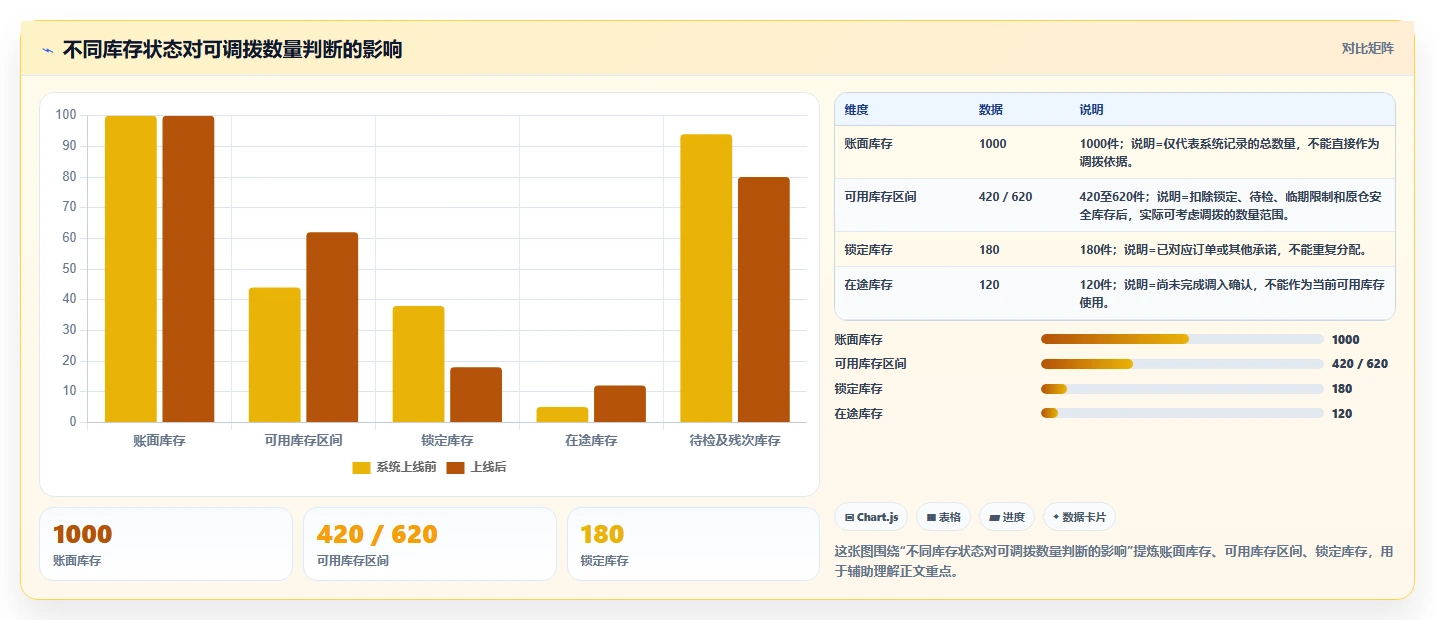Click the description paragraph under the tags
This screenshot has width=1435, height=620.
coord(1114,562)
